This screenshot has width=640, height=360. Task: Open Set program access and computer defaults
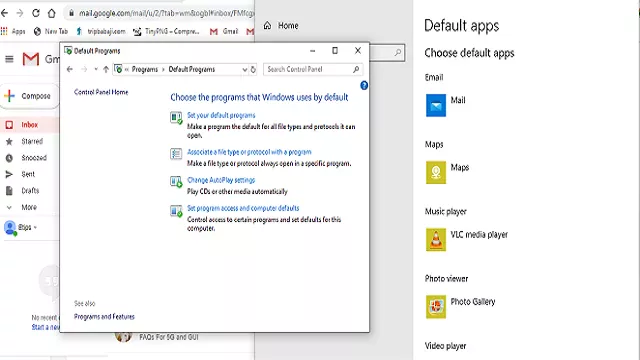(x=243, y=208)
